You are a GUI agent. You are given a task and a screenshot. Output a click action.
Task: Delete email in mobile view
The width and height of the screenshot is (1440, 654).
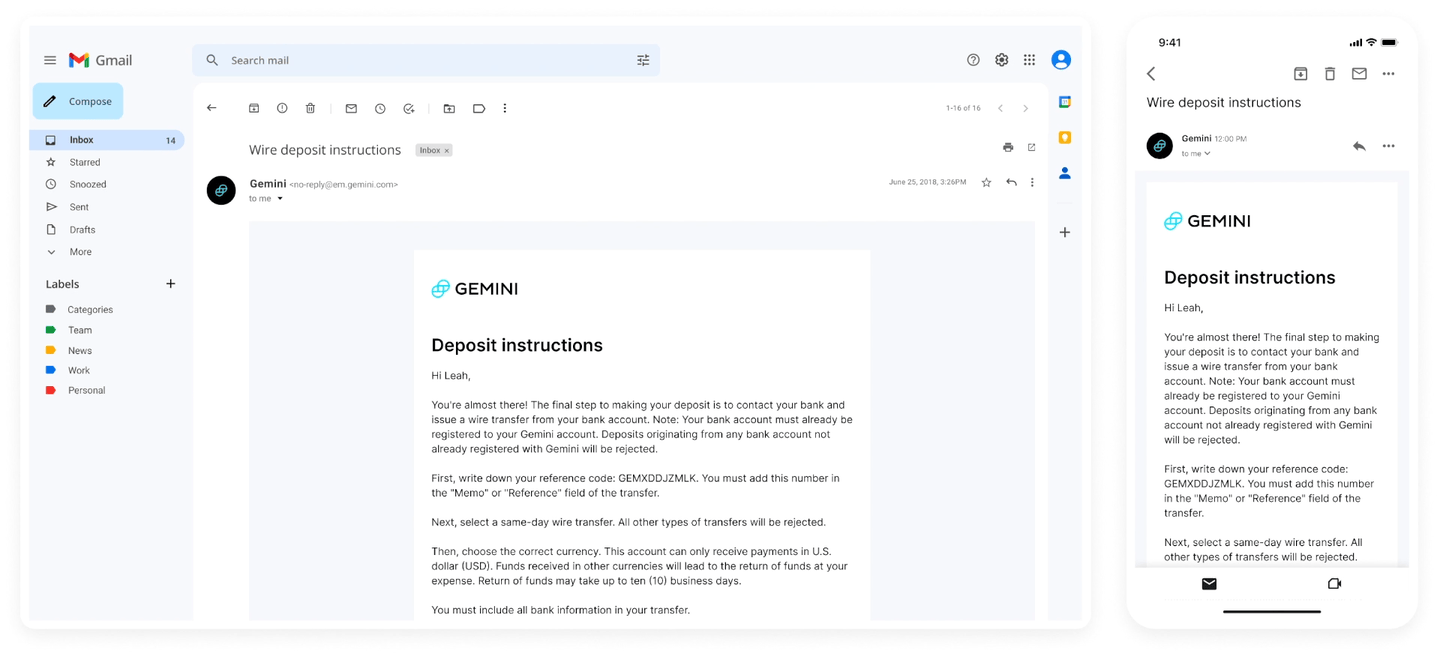1329,74
